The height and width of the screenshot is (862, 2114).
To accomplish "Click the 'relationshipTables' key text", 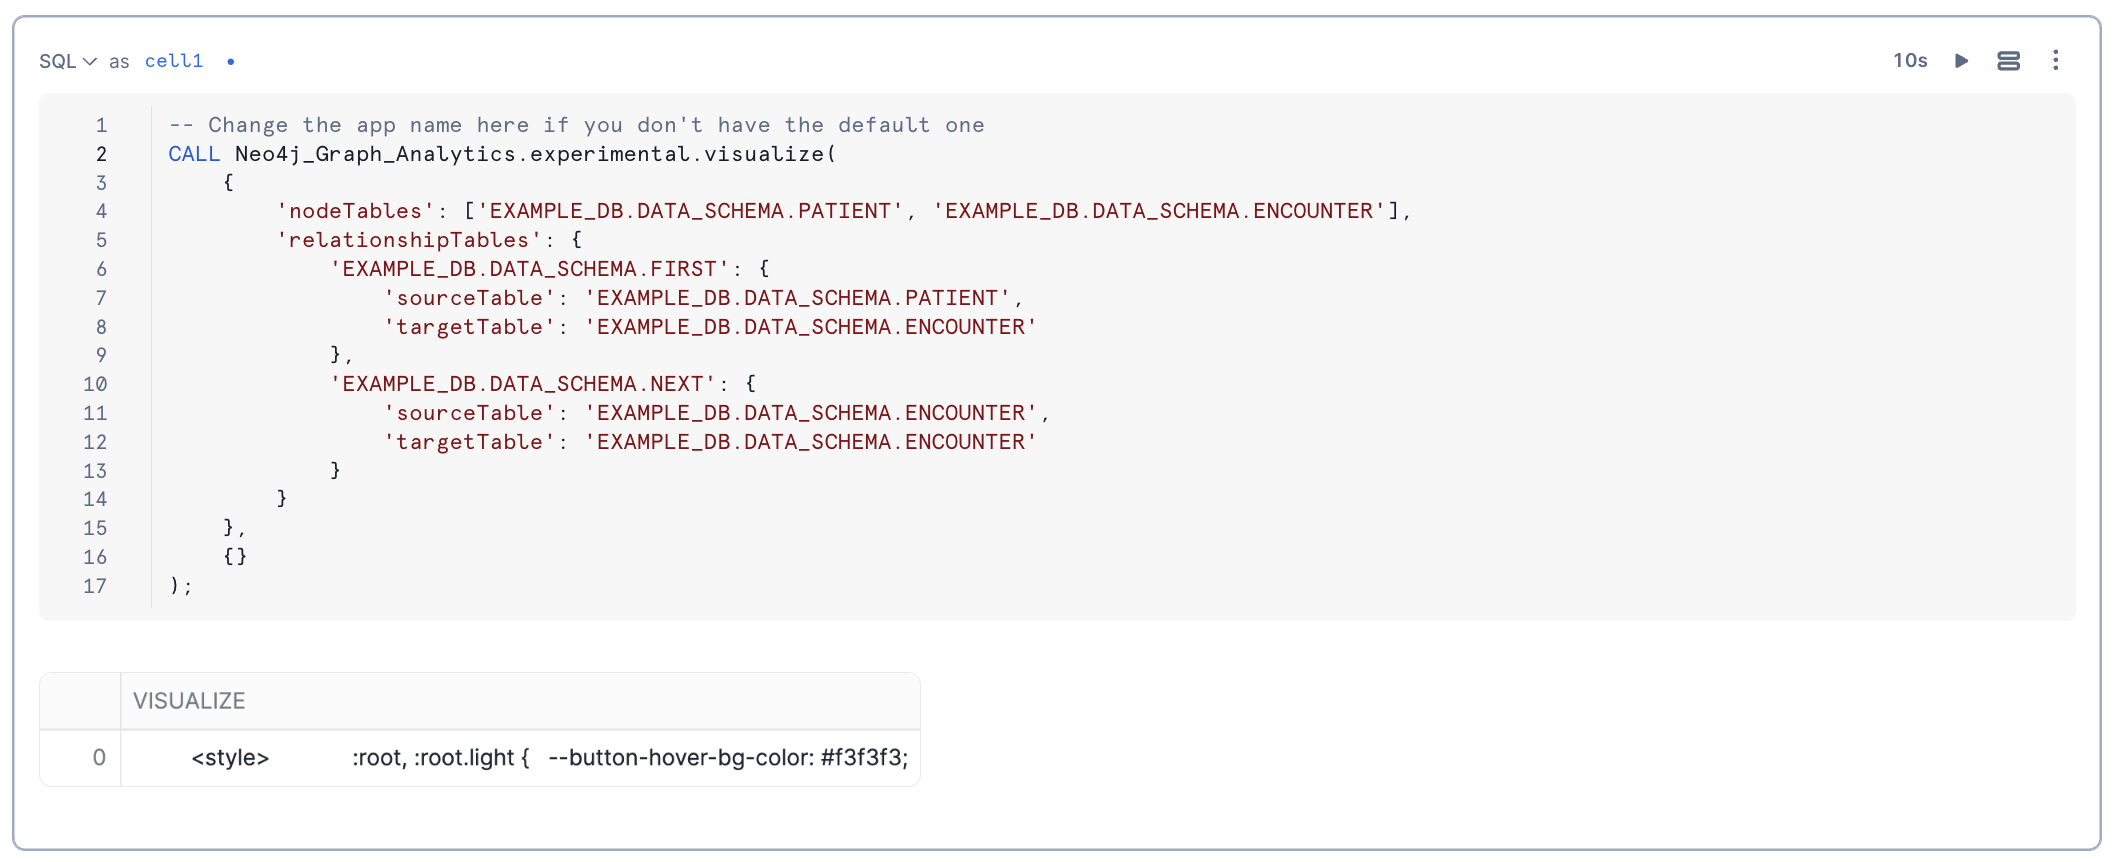I will point(409,240).
